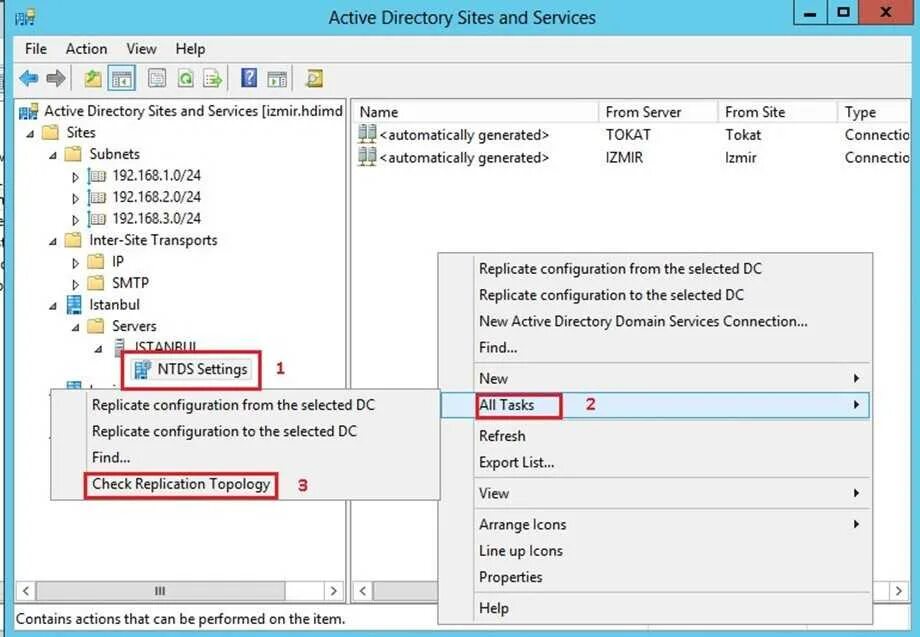The width and height of the screenshot is (920, 637).
Task: Select the Servers tree item label
Action: 134,326
